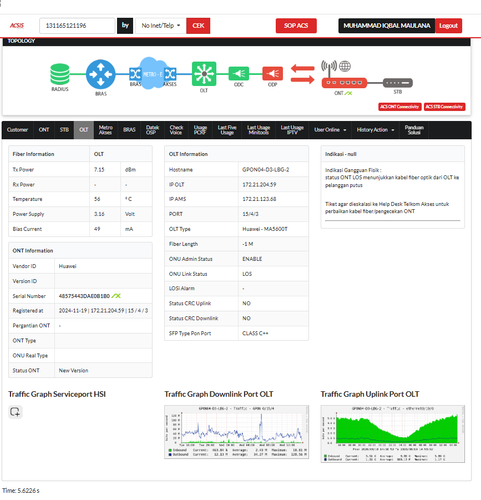Open the Check Voice tab
481x500 pixels.
pyautogui.click(x=176, y=130)
